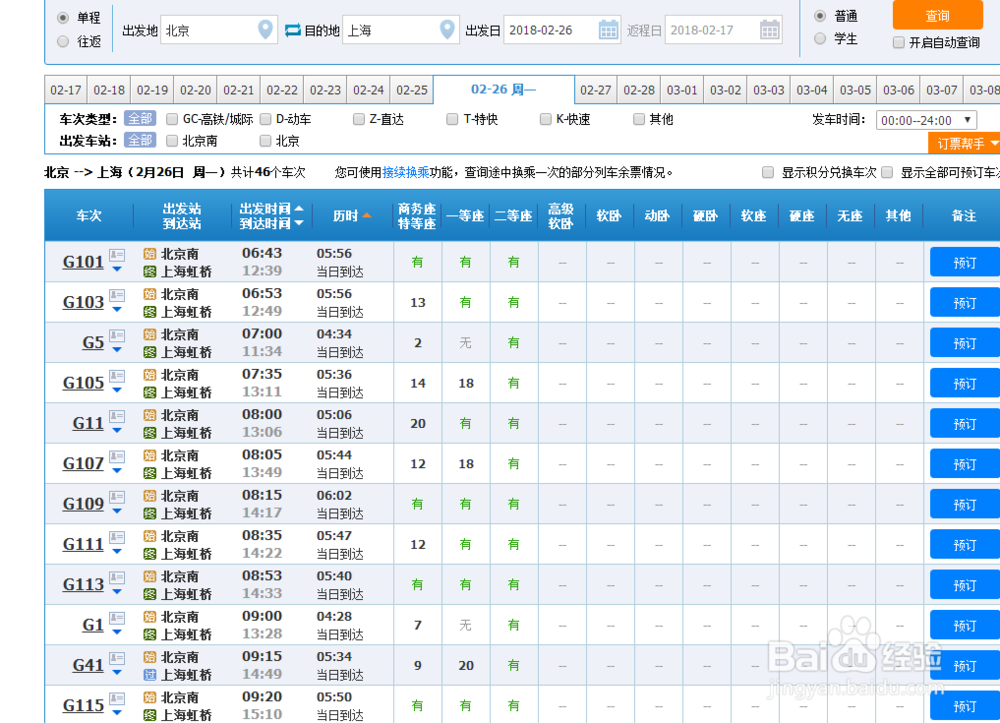Image resolution: width=1000 pixels, height=723 pixels.
Task: Enable the D-动车 train type checkbox
Action: point(264,118)
